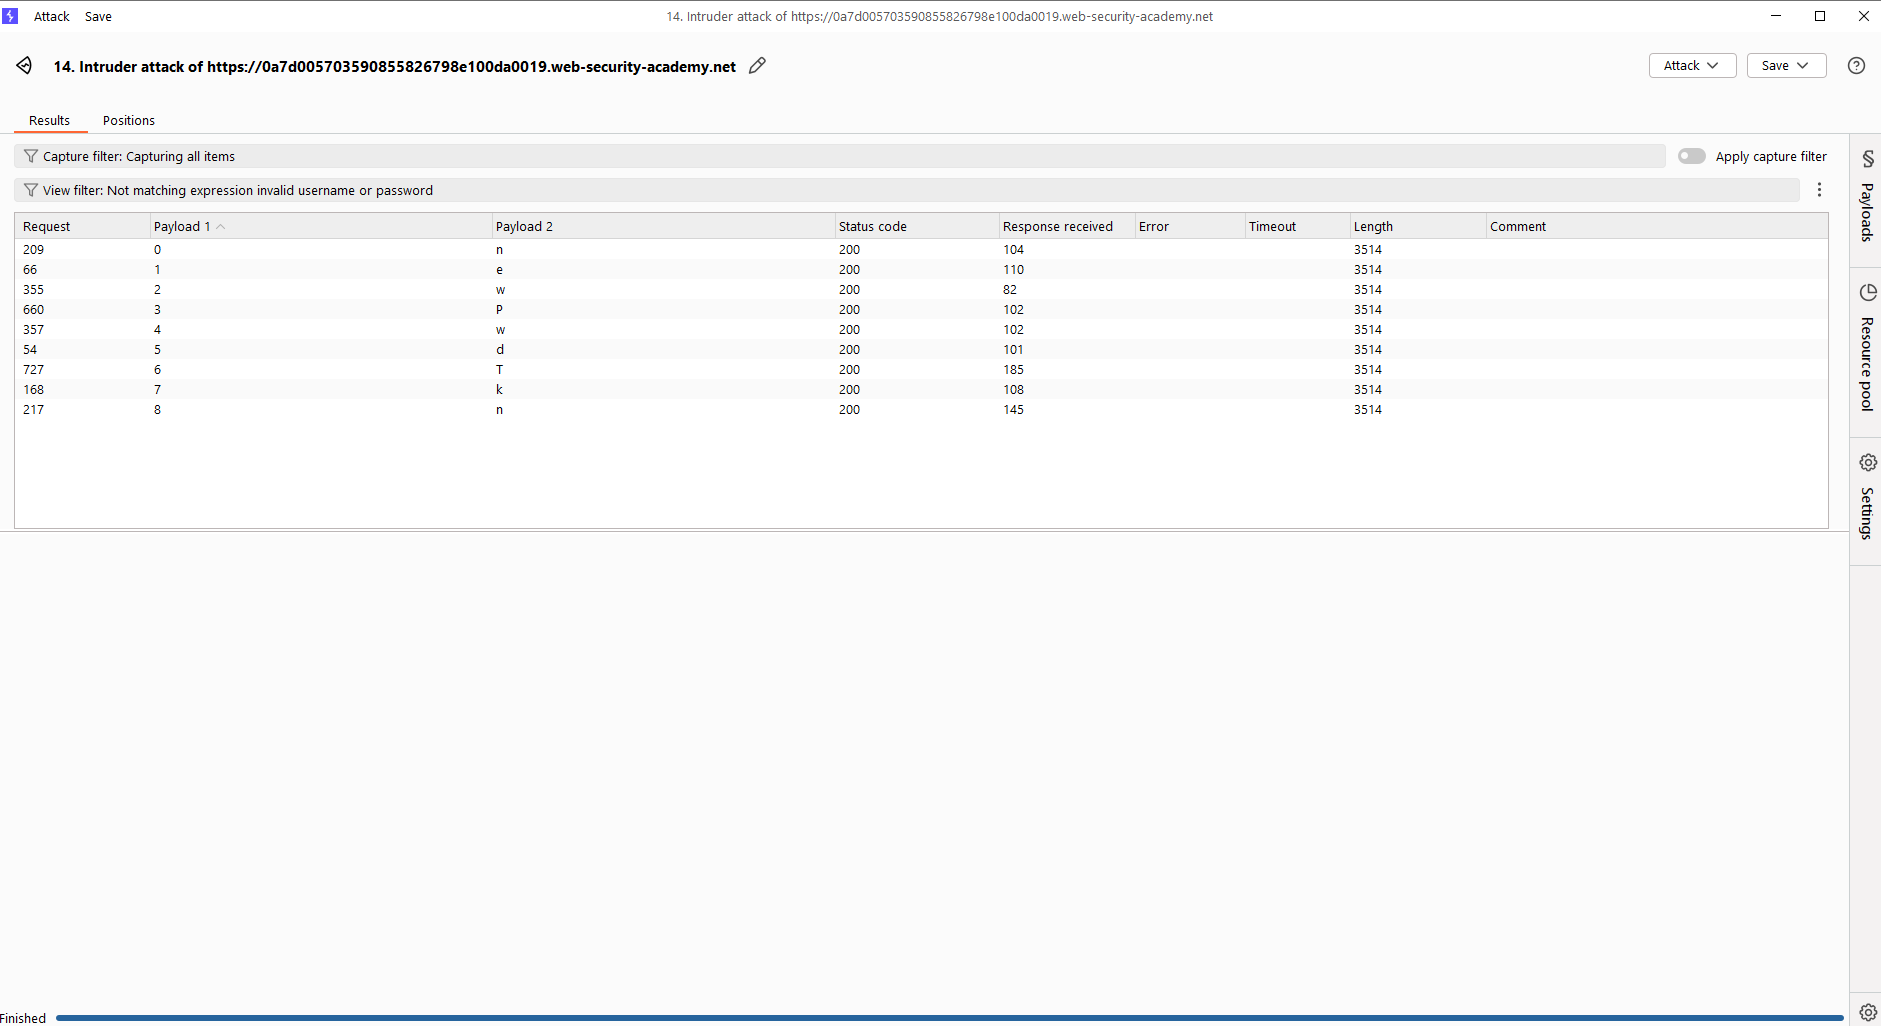The height and width of the screenshot is (1026, 1881).
Task: Open the three-dot options menu by view filter
Action: [1819, 190]
